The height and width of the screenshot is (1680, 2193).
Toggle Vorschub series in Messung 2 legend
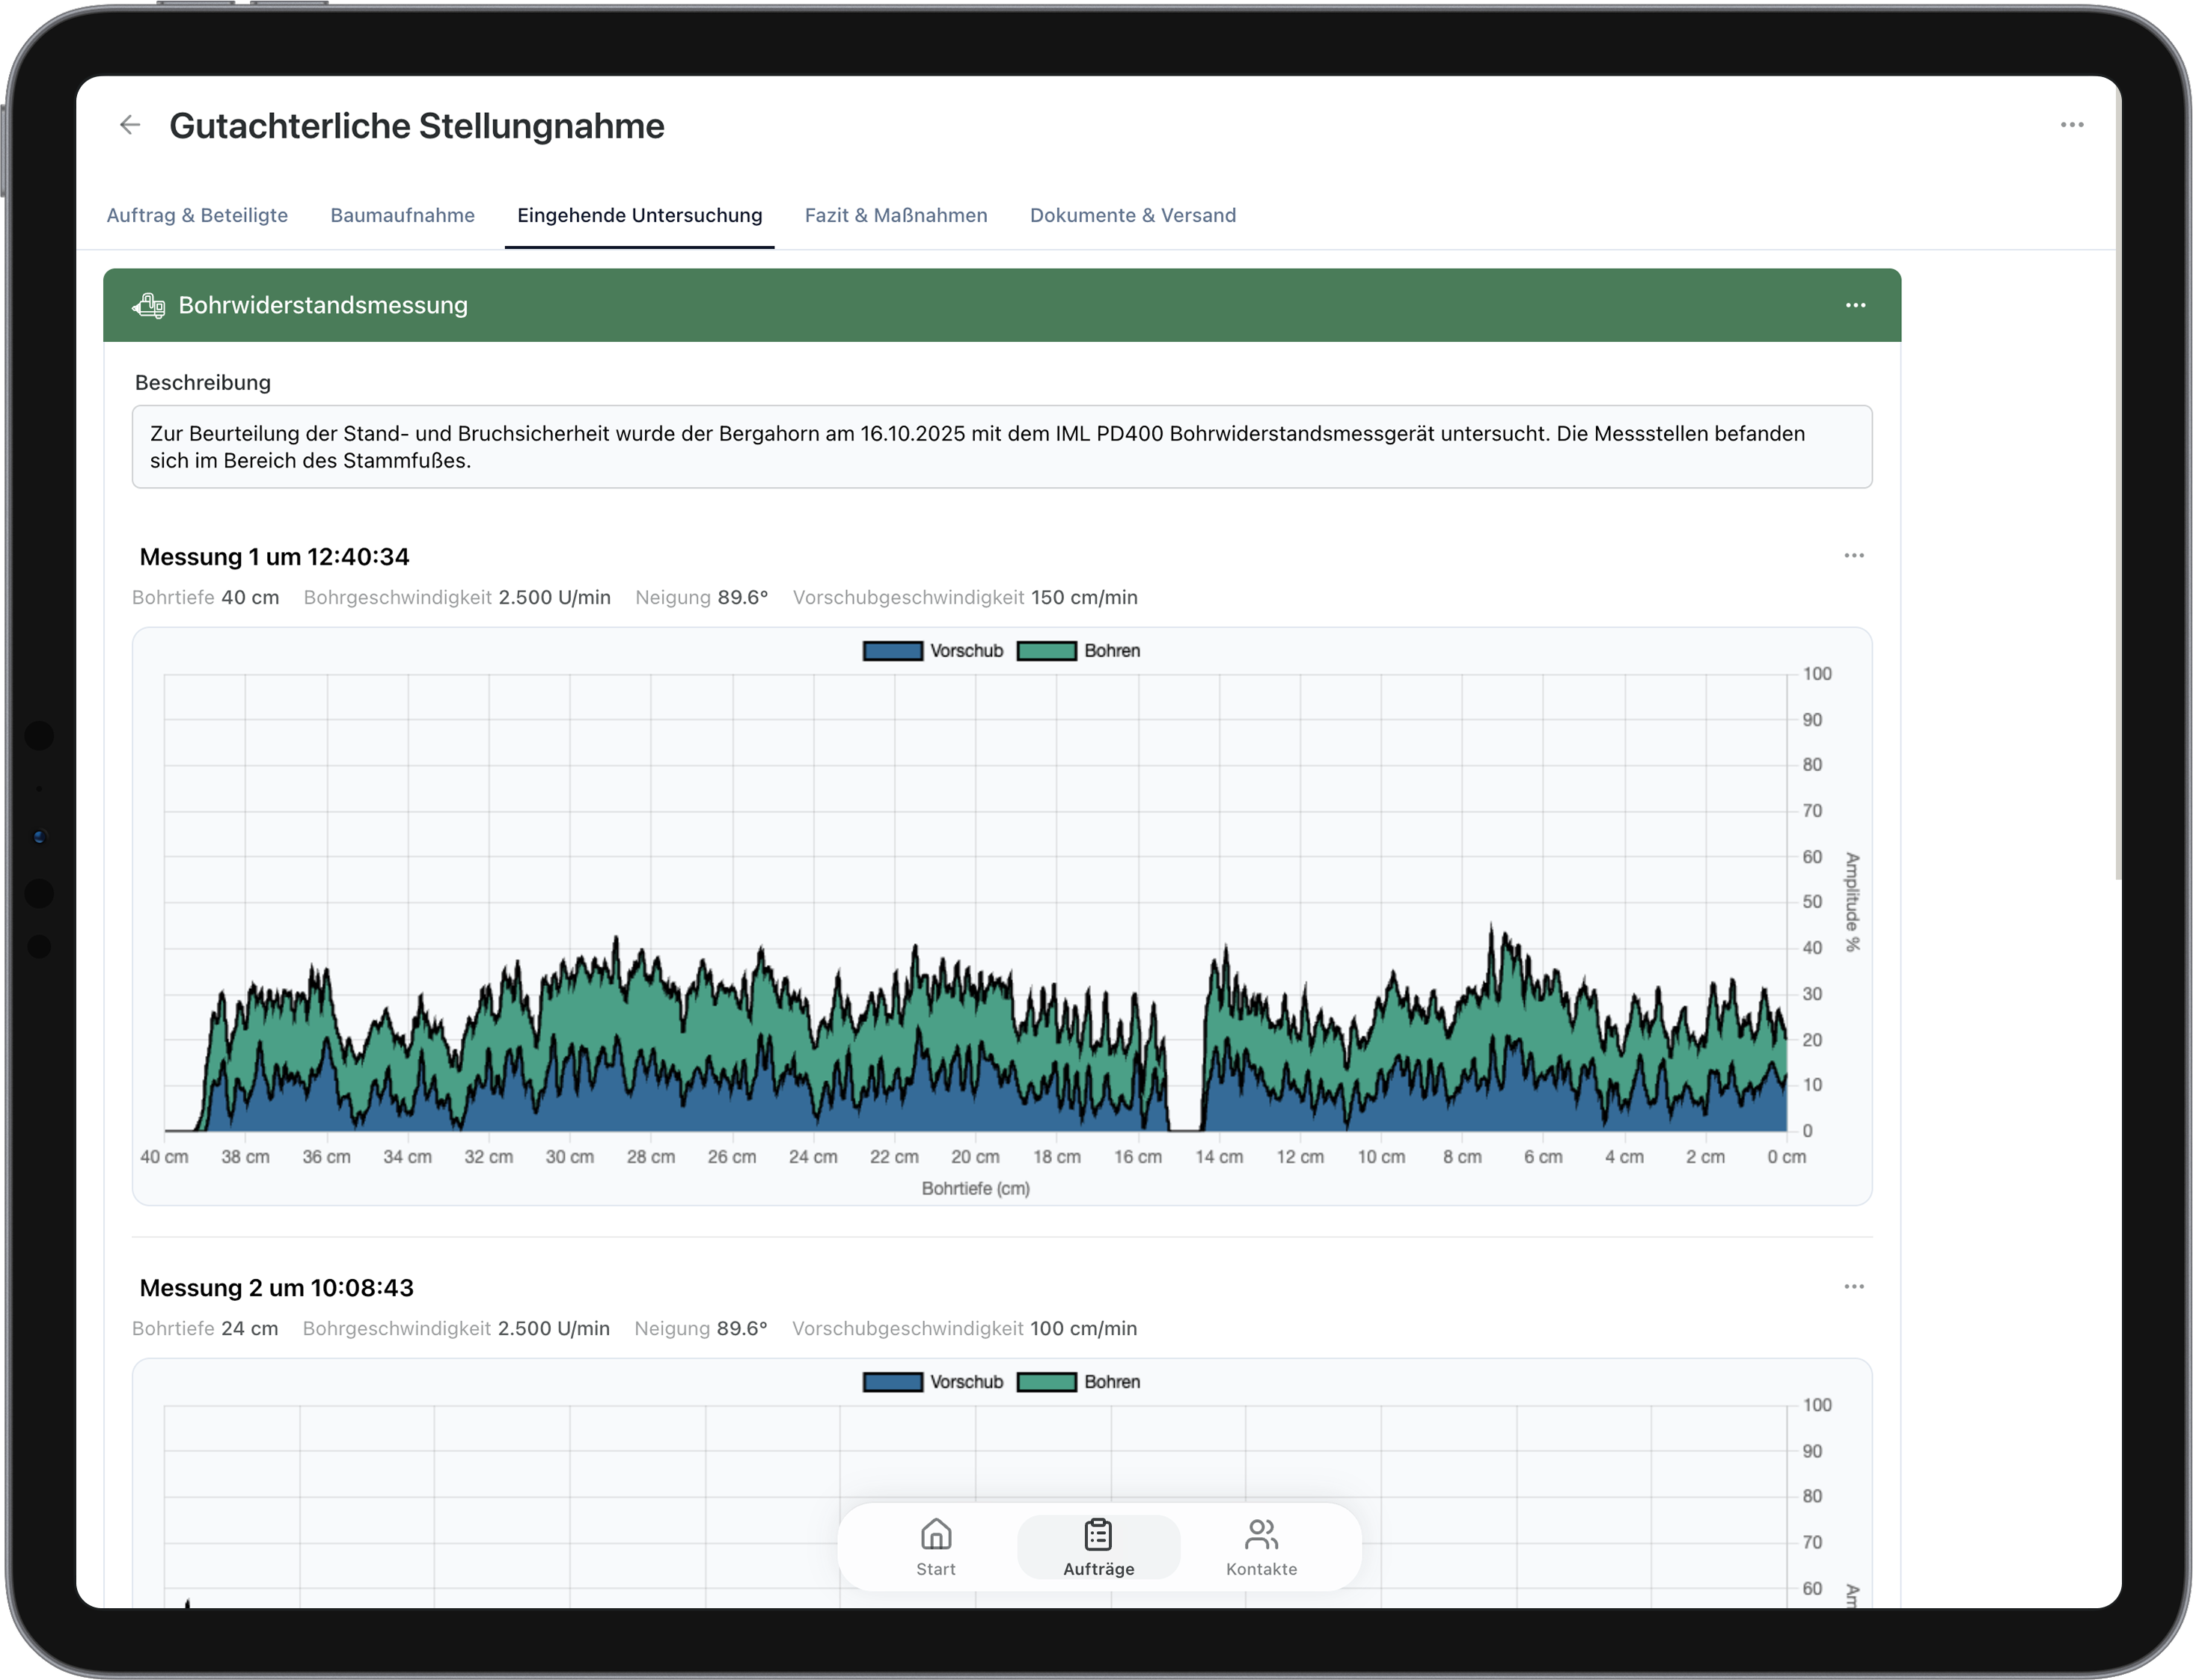tap(933, 1382)
